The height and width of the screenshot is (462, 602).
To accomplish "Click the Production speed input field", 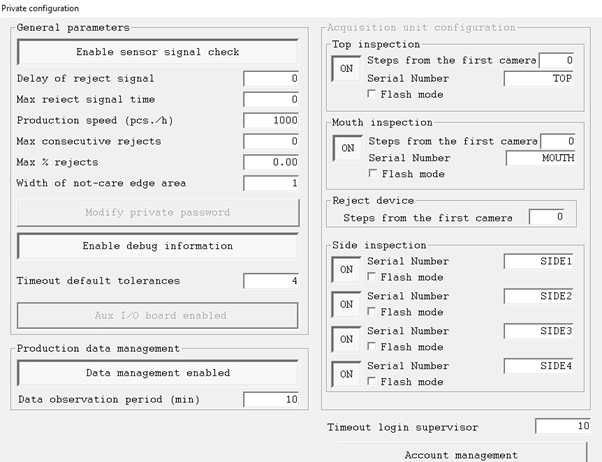I will (x=272, y=120).
